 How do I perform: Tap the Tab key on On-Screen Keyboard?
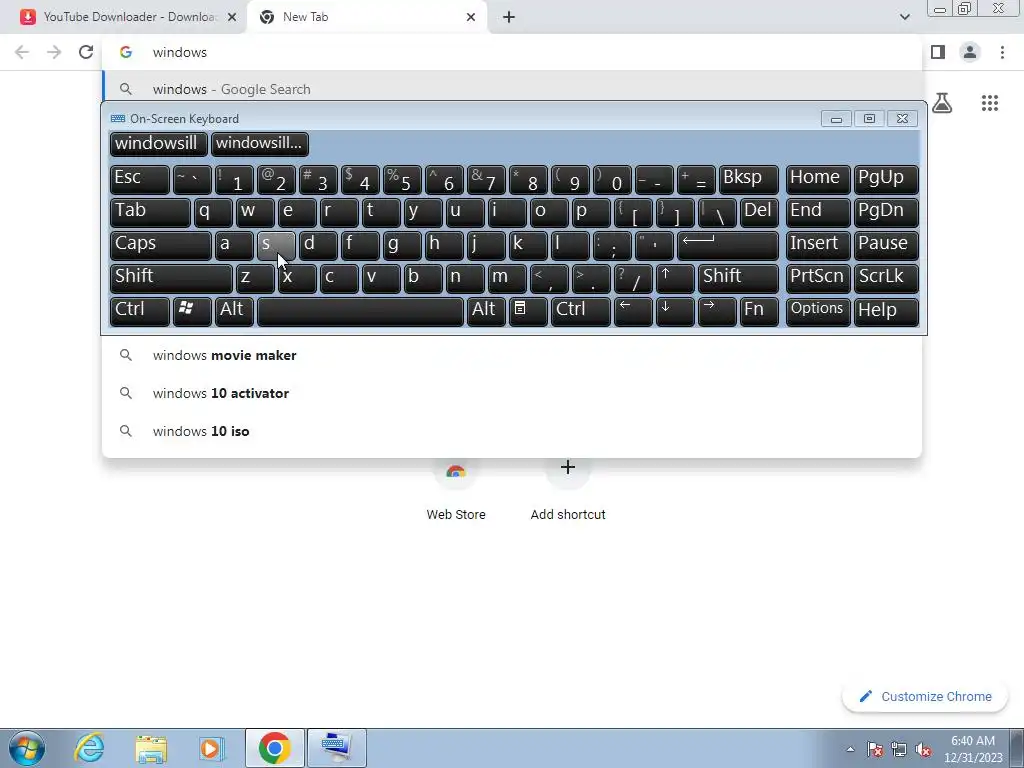click(x=150, y=212)
